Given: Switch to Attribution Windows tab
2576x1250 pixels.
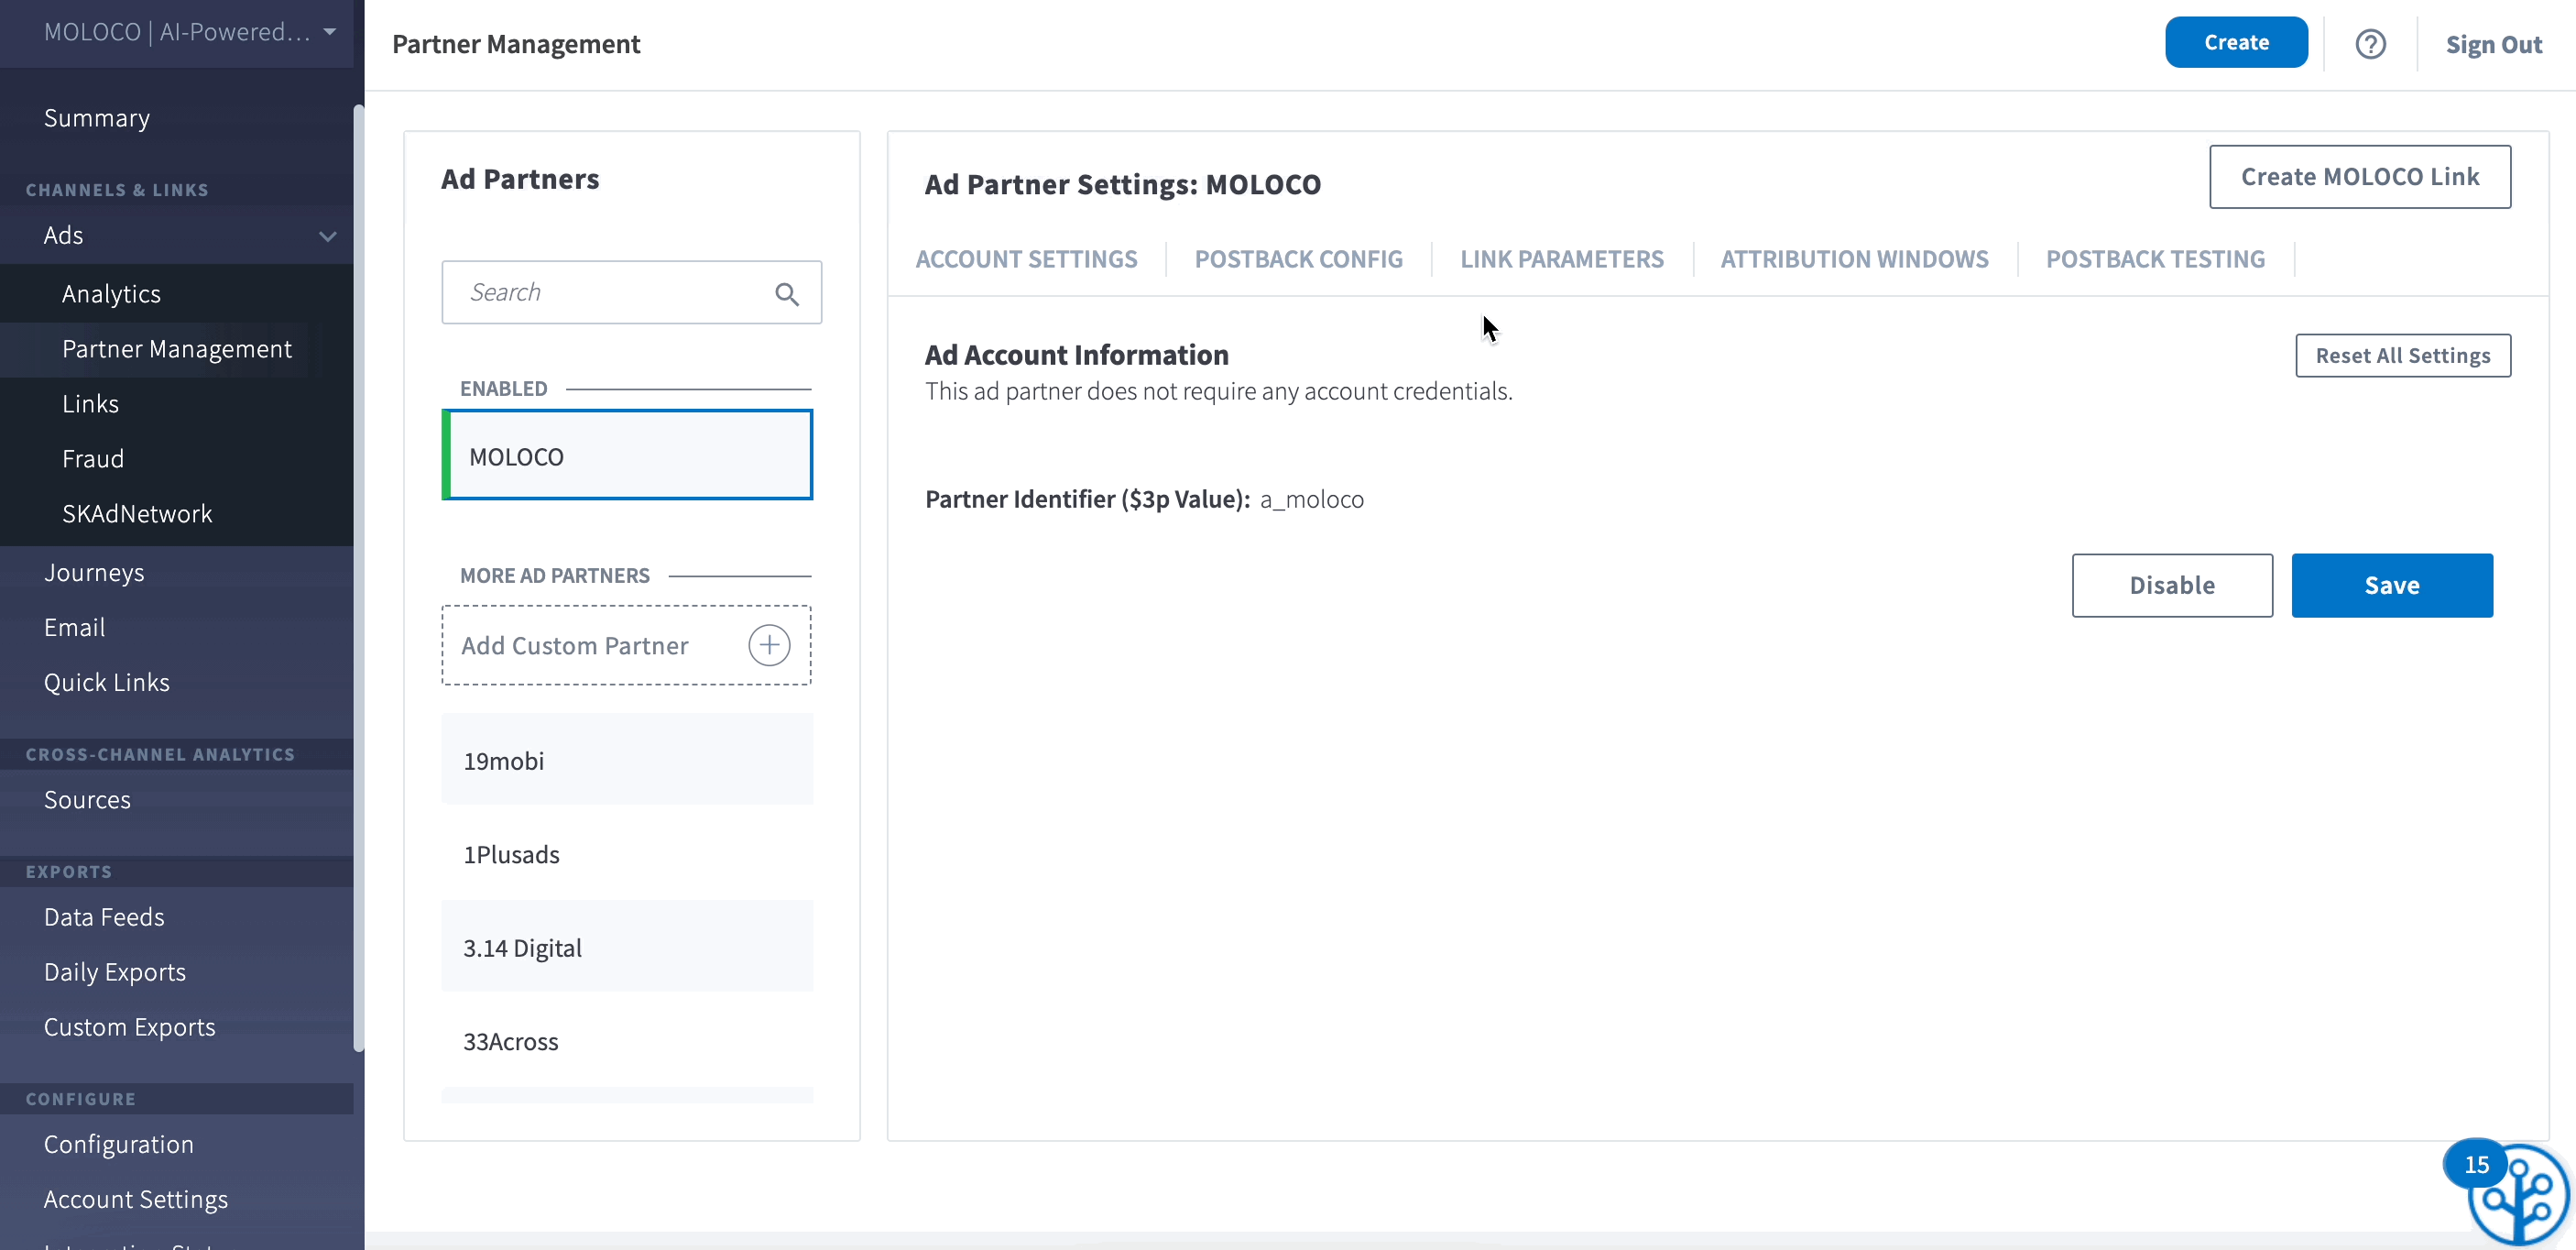Looking at the screenshot, I should click(1854, 259).
